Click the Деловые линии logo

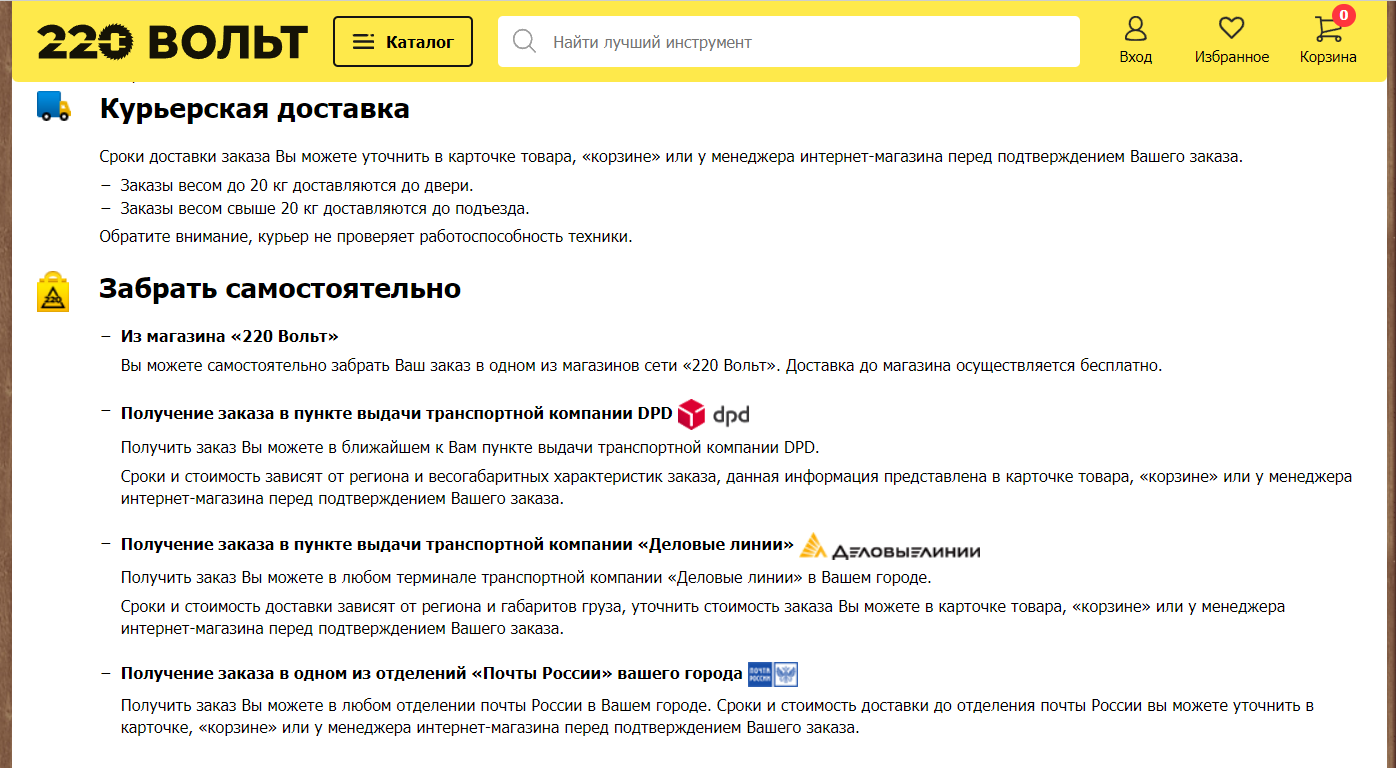point(890,546)
